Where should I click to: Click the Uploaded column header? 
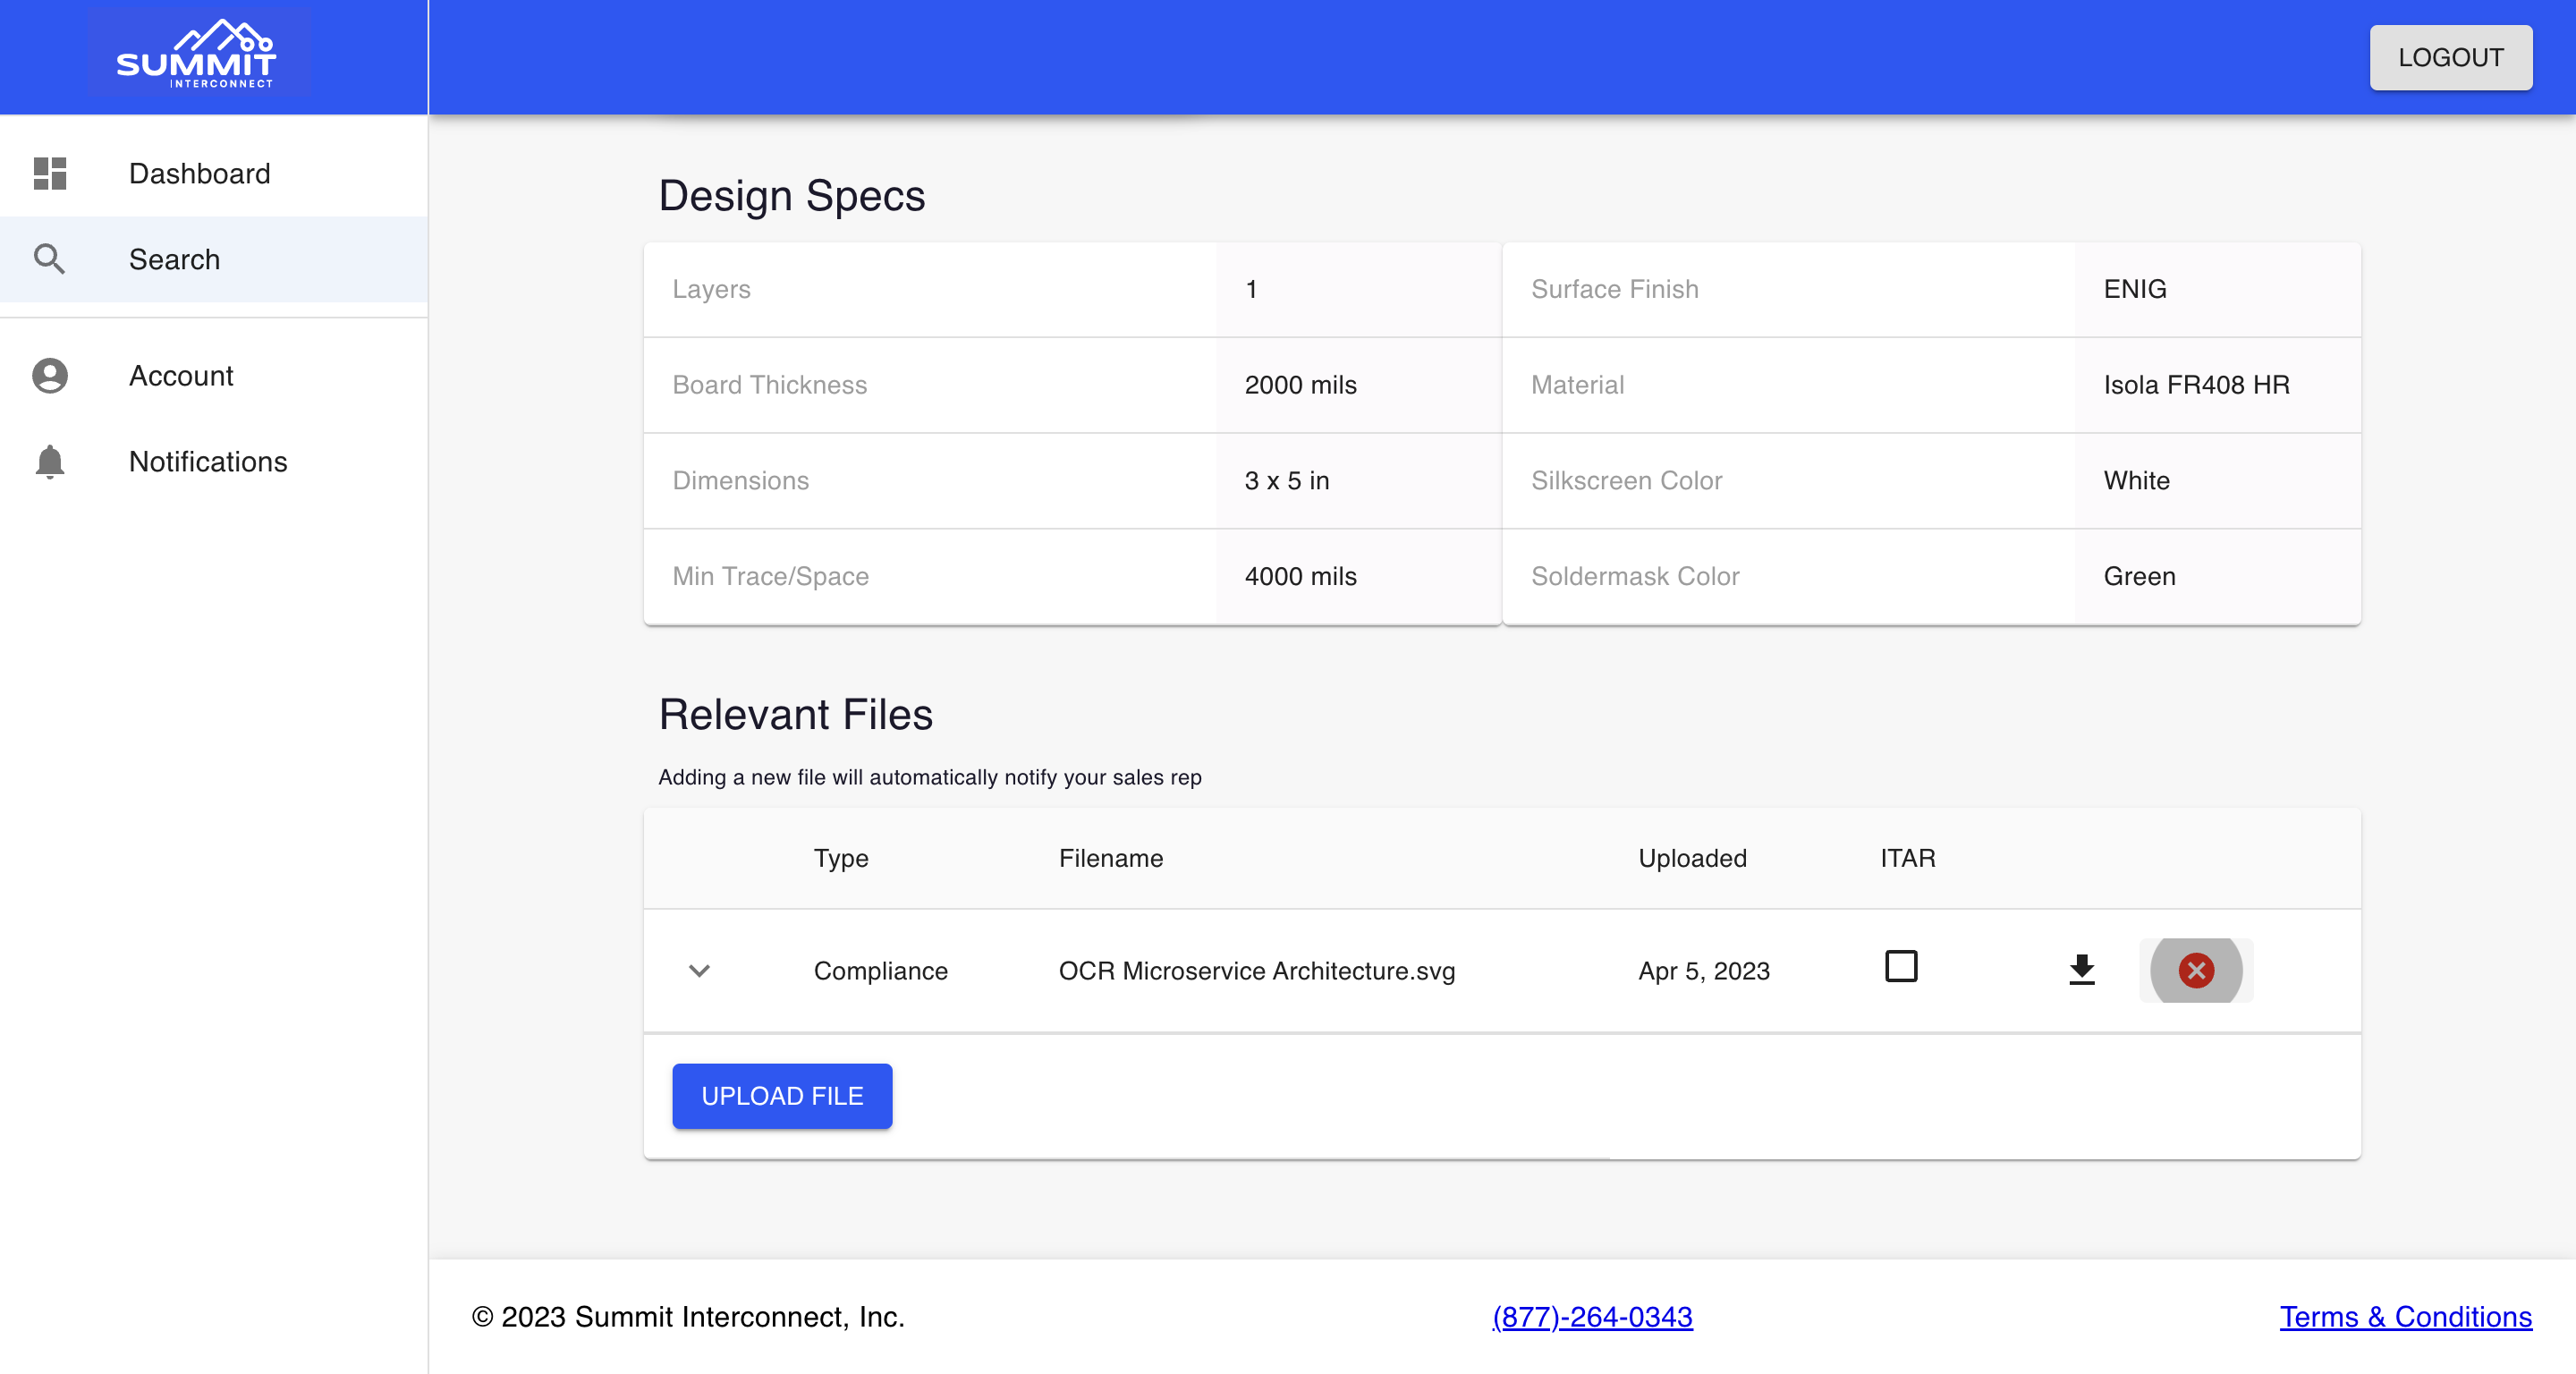click(1693, 858)
